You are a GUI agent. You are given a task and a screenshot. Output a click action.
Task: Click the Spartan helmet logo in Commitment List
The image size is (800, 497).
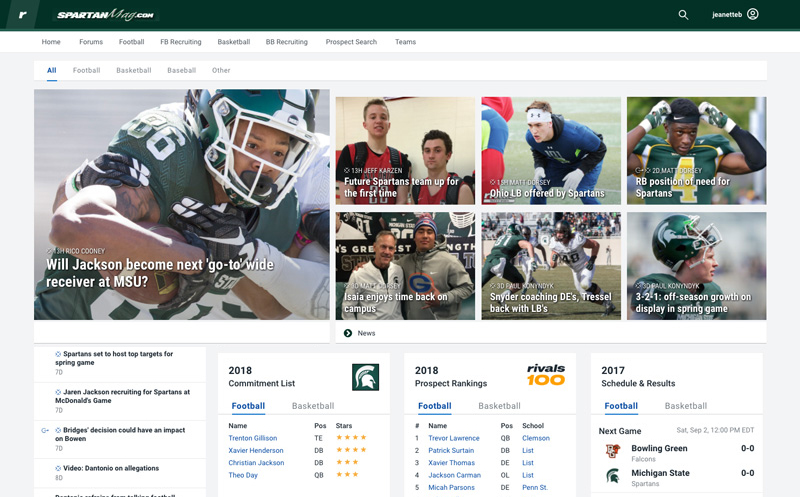pyautogui.click(x=365, y=377)
